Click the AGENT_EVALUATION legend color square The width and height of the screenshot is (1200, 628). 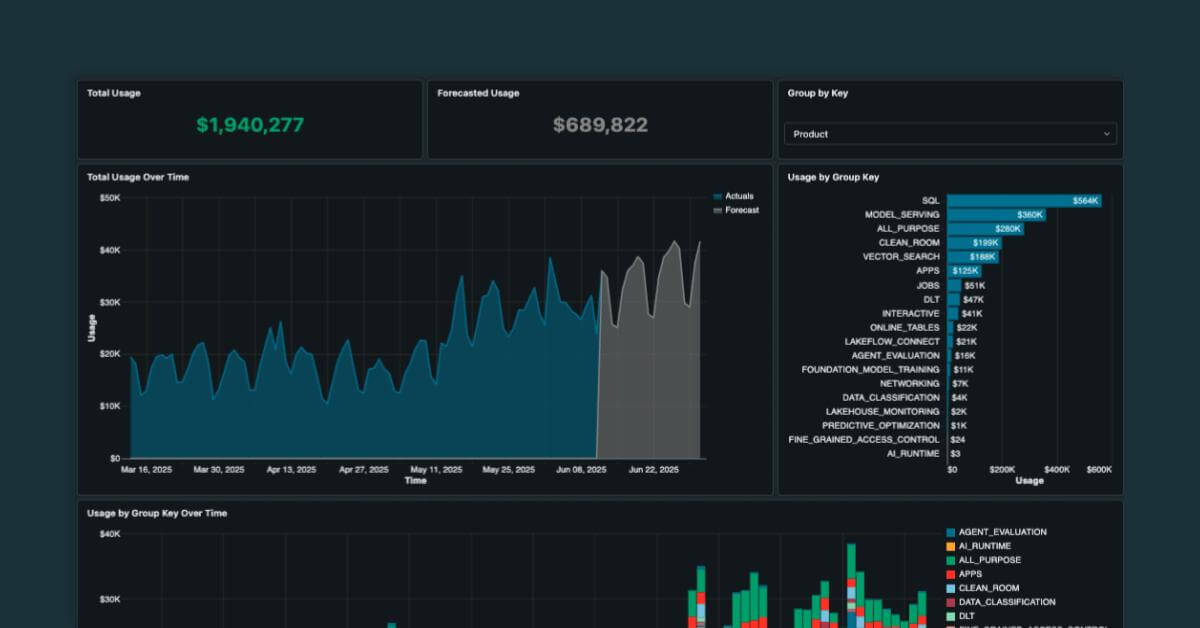[x=950, y=533]
